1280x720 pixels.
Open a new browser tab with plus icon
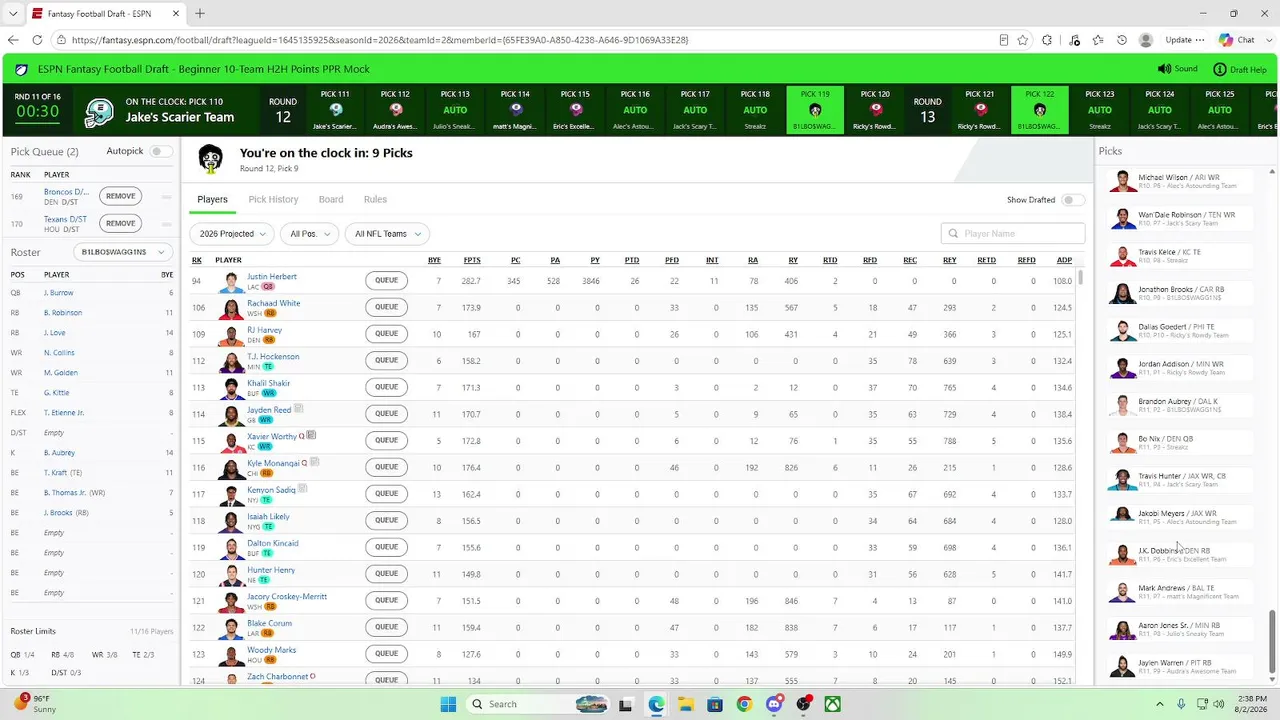point(200,14)
